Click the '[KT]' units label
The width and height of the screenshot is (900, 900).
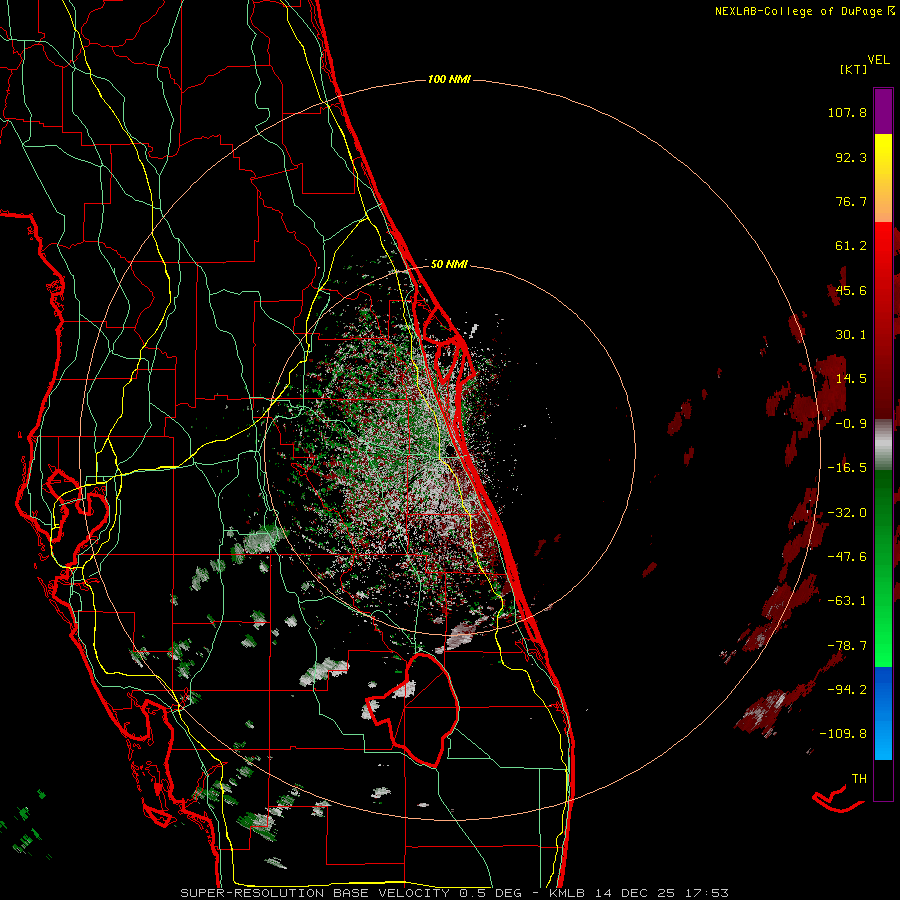click(854, 69)
